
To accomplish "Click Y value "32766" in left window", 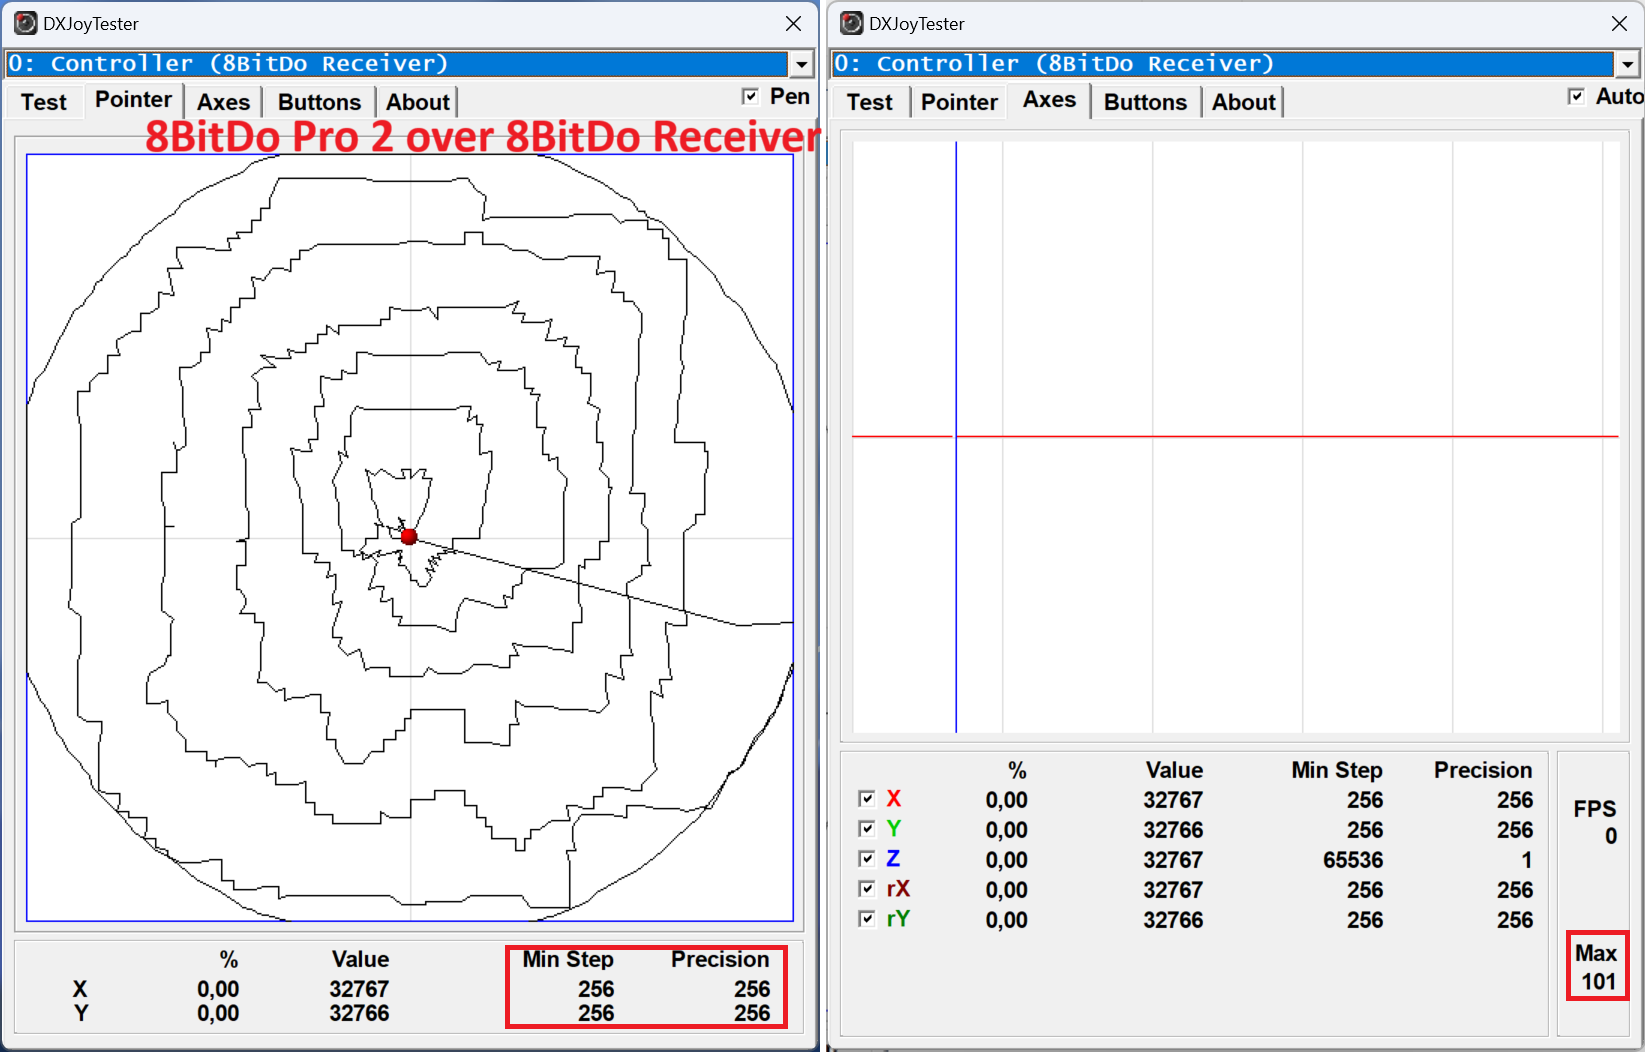I will coord(359,1013).
